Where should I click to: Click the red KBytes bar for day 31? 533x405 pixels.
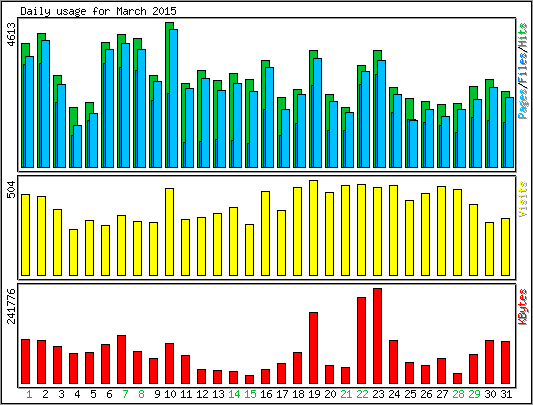coord(505,362)
